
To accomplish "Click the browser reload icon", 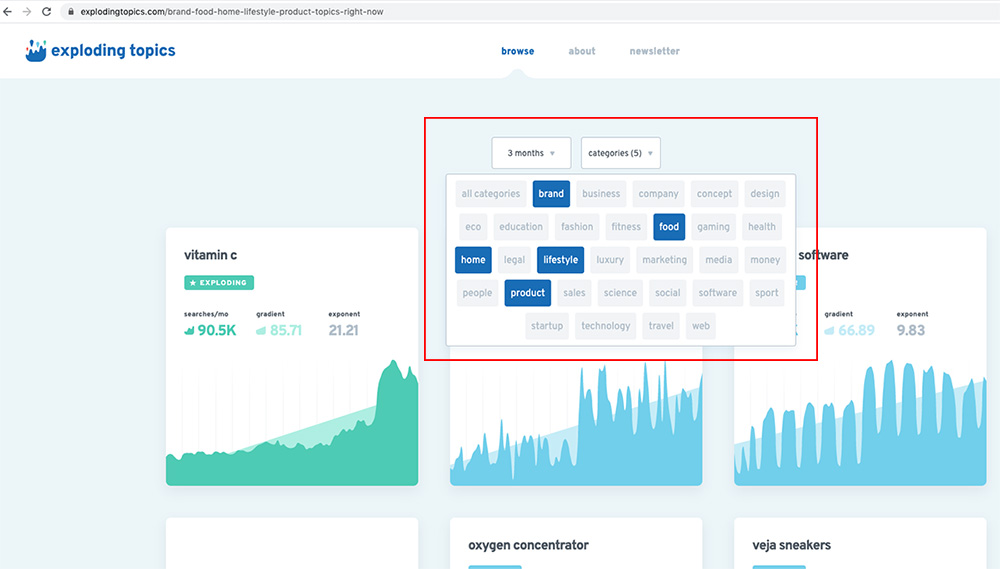I will [x=47, y=12].
